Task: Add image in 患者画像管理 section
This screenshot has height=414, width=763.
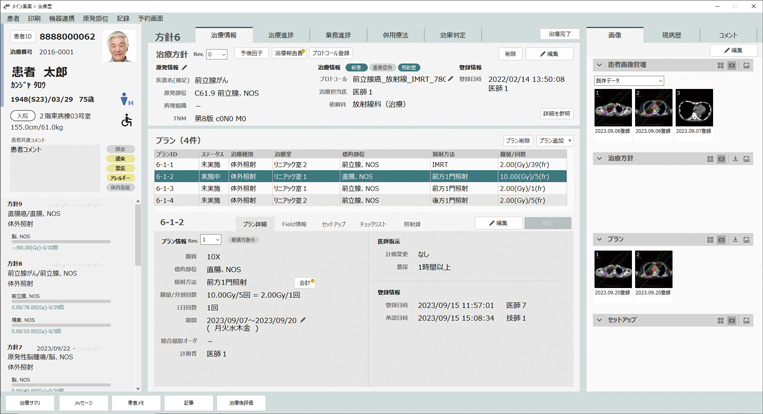Action: (746, 65)
